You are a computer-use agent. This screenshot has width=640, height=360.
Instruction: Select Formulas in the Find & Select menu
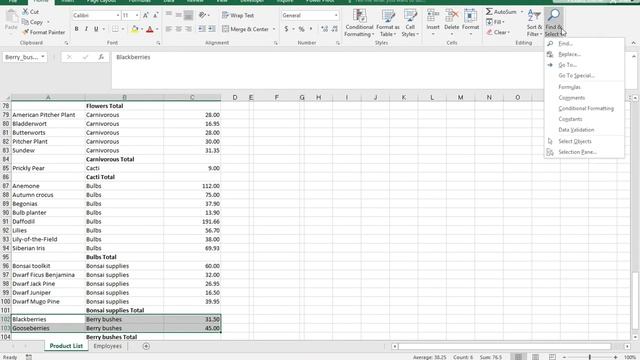pos(584,87)
